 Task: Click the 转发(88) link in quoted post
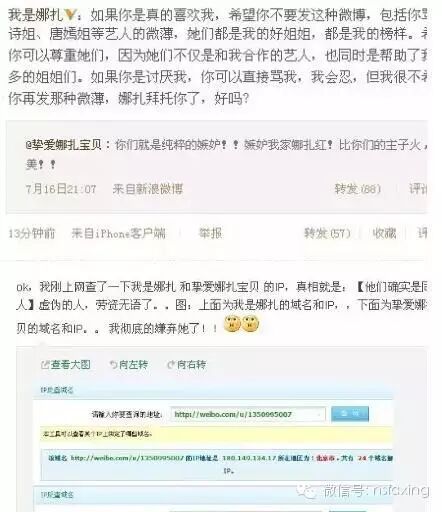tap(358, 189)
